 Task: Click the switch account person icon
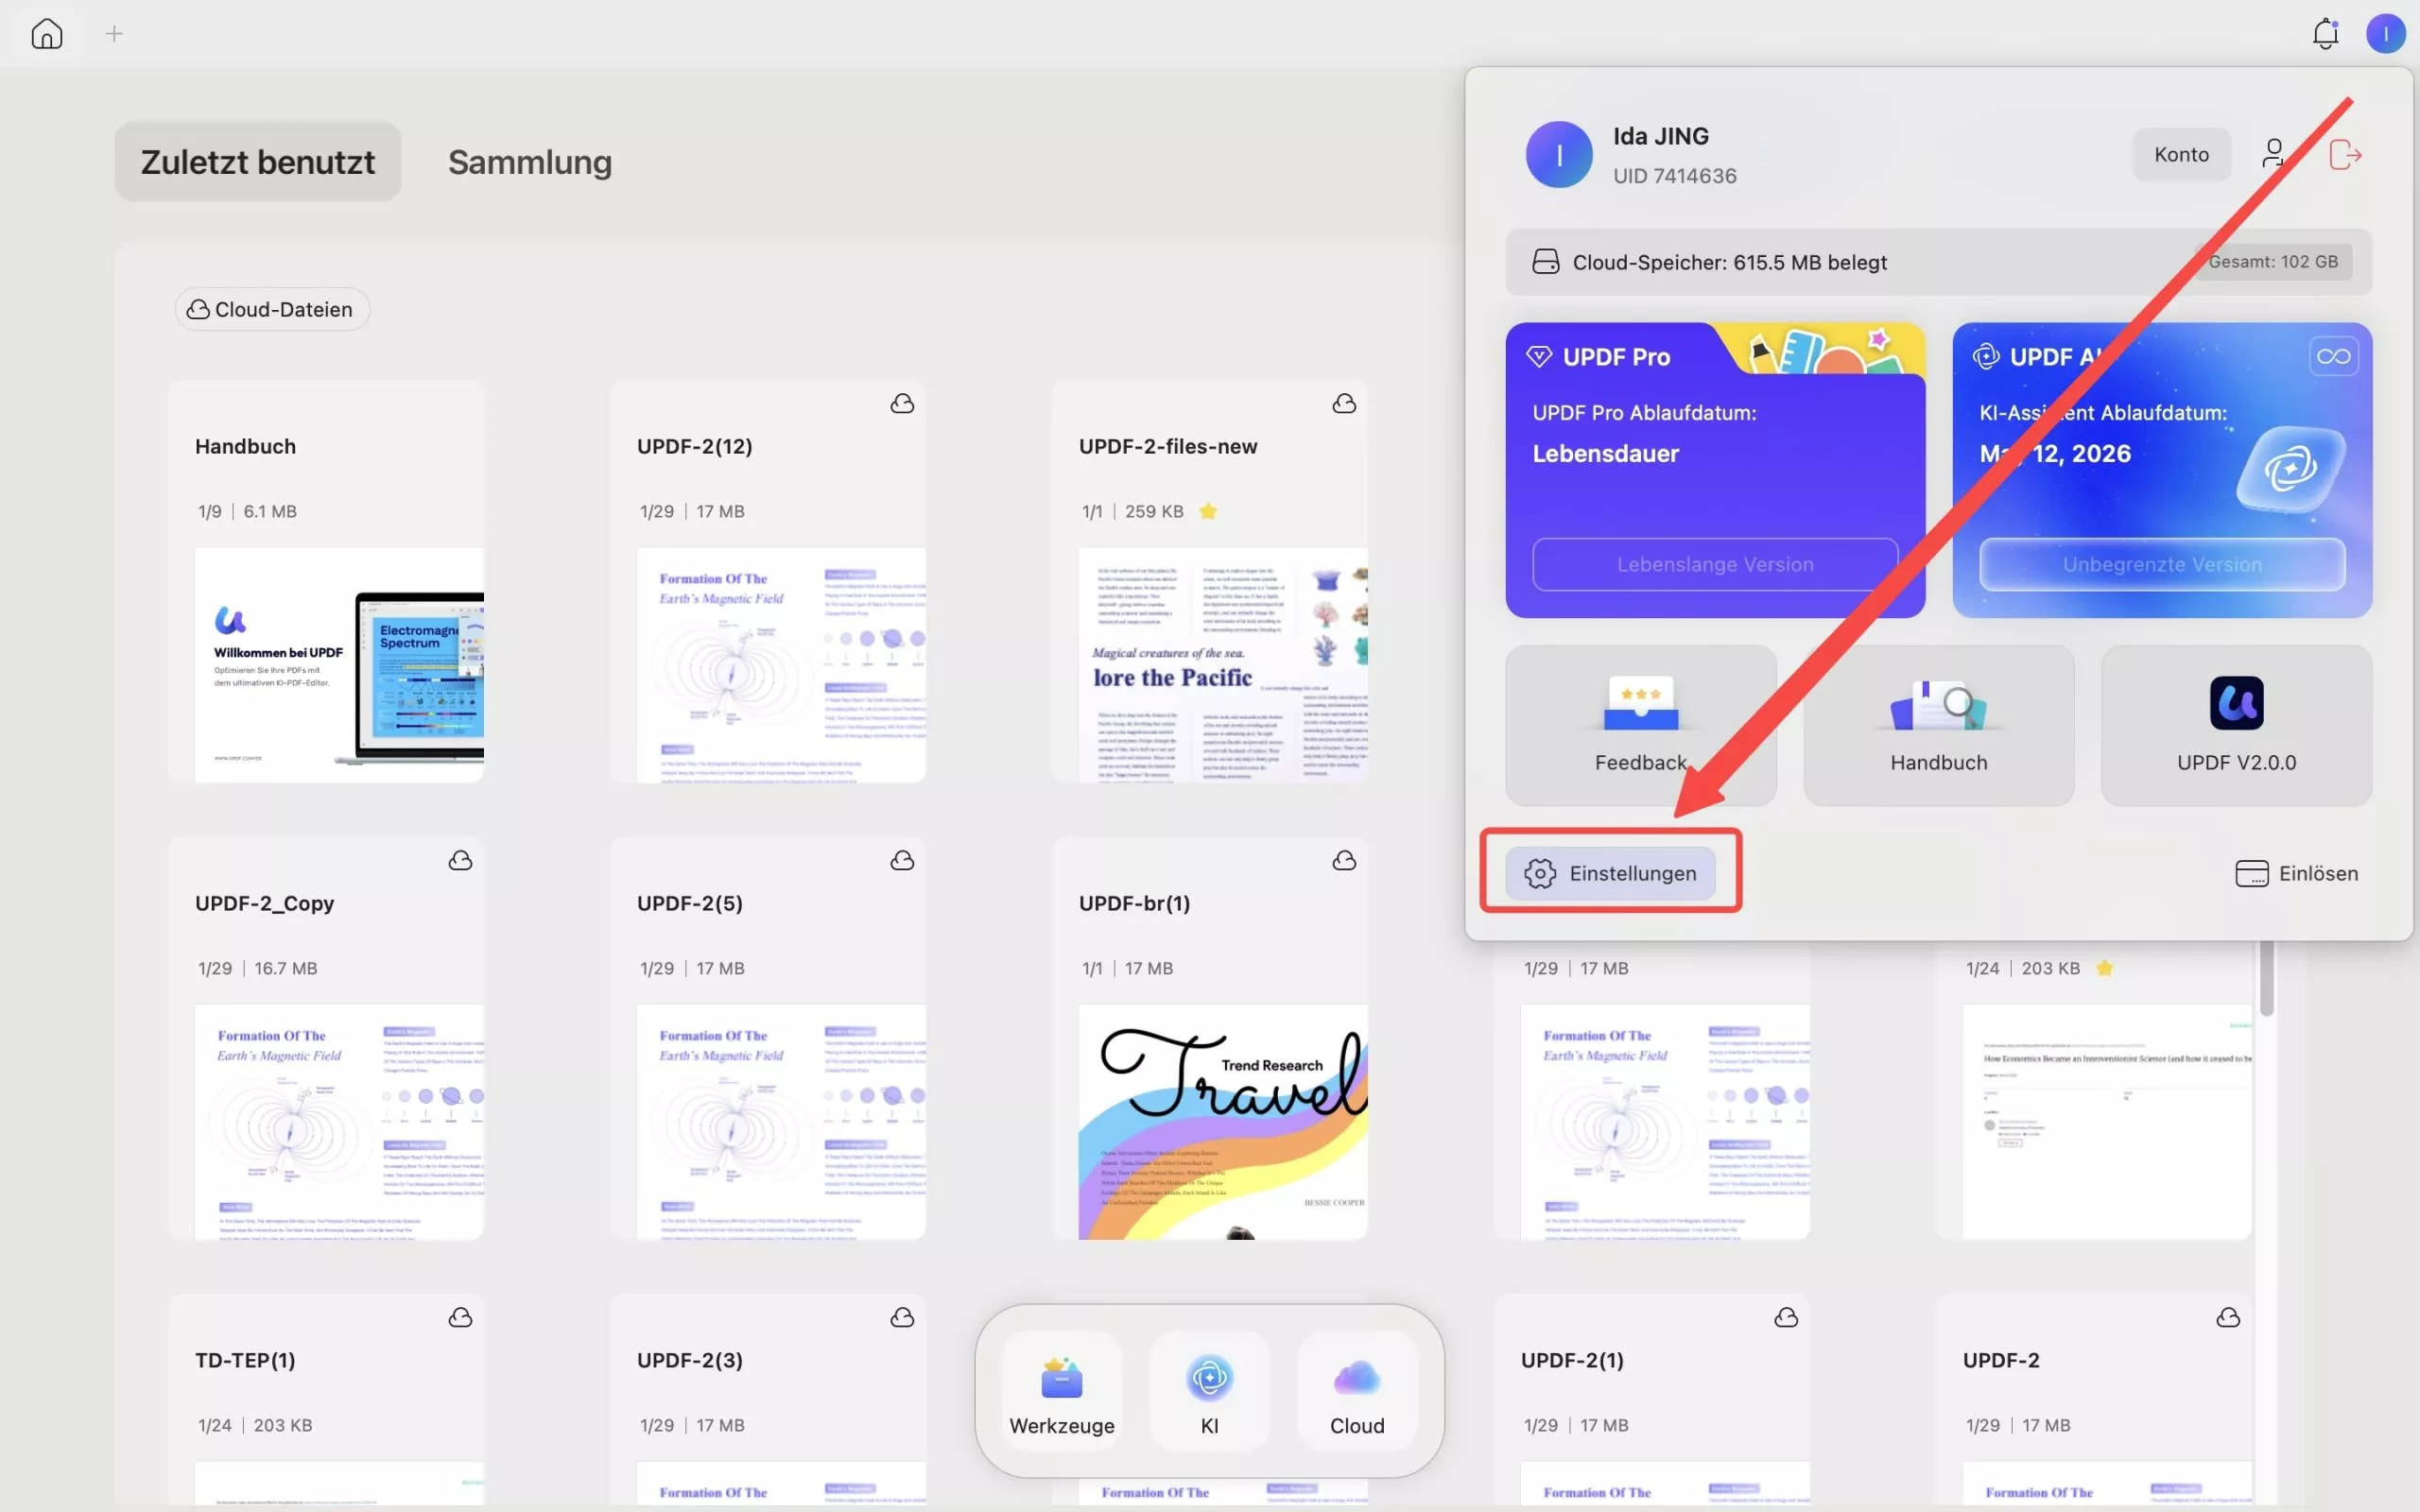[x=2273, y=154]
